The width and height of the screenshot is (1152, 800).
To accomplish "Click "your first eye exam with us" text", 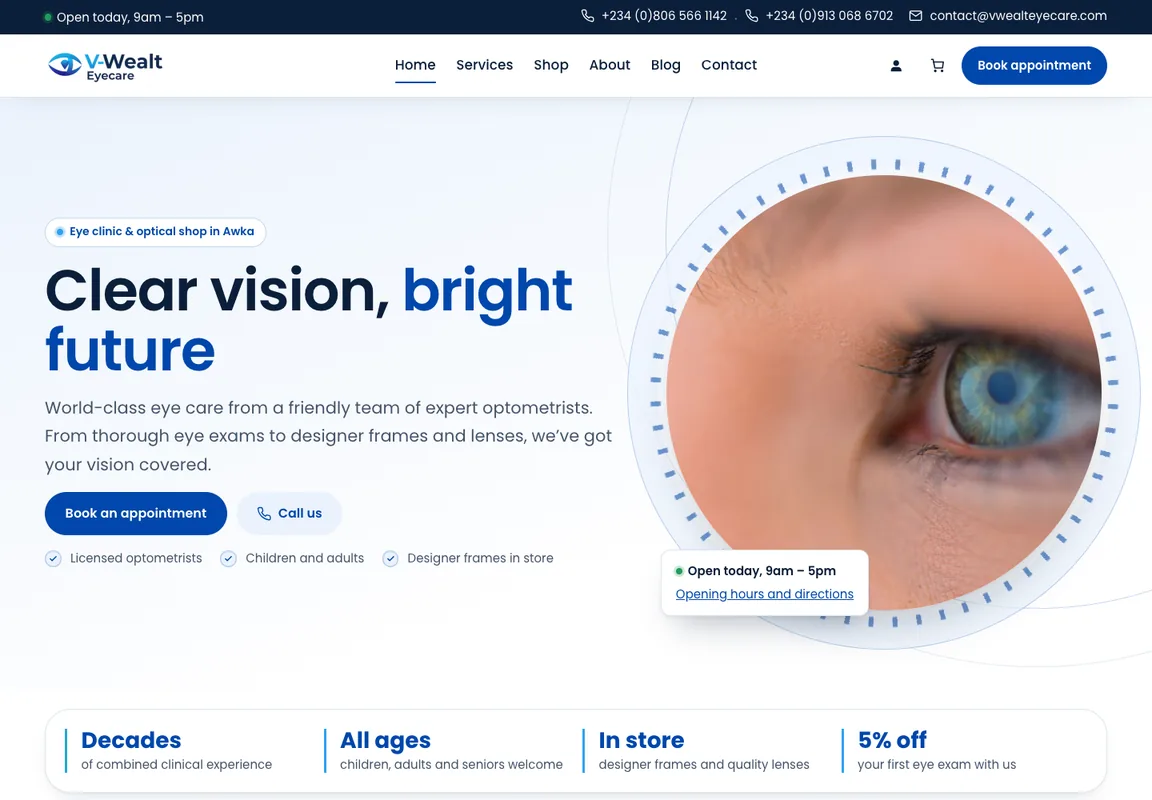I will click(937, 764).
